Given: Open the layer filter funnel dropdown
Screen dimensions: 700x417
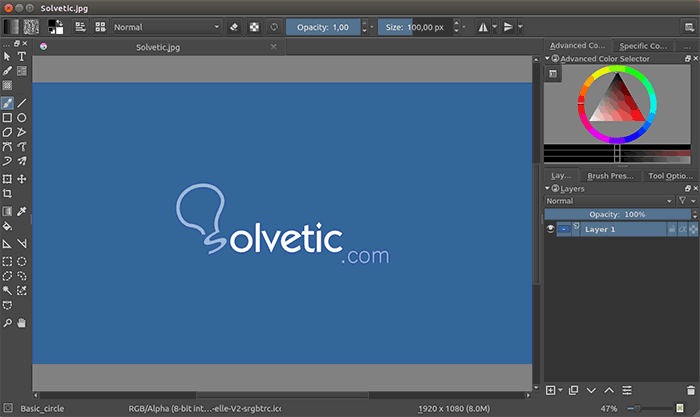Looking at the screenshot, I should [x=687, y=201].
